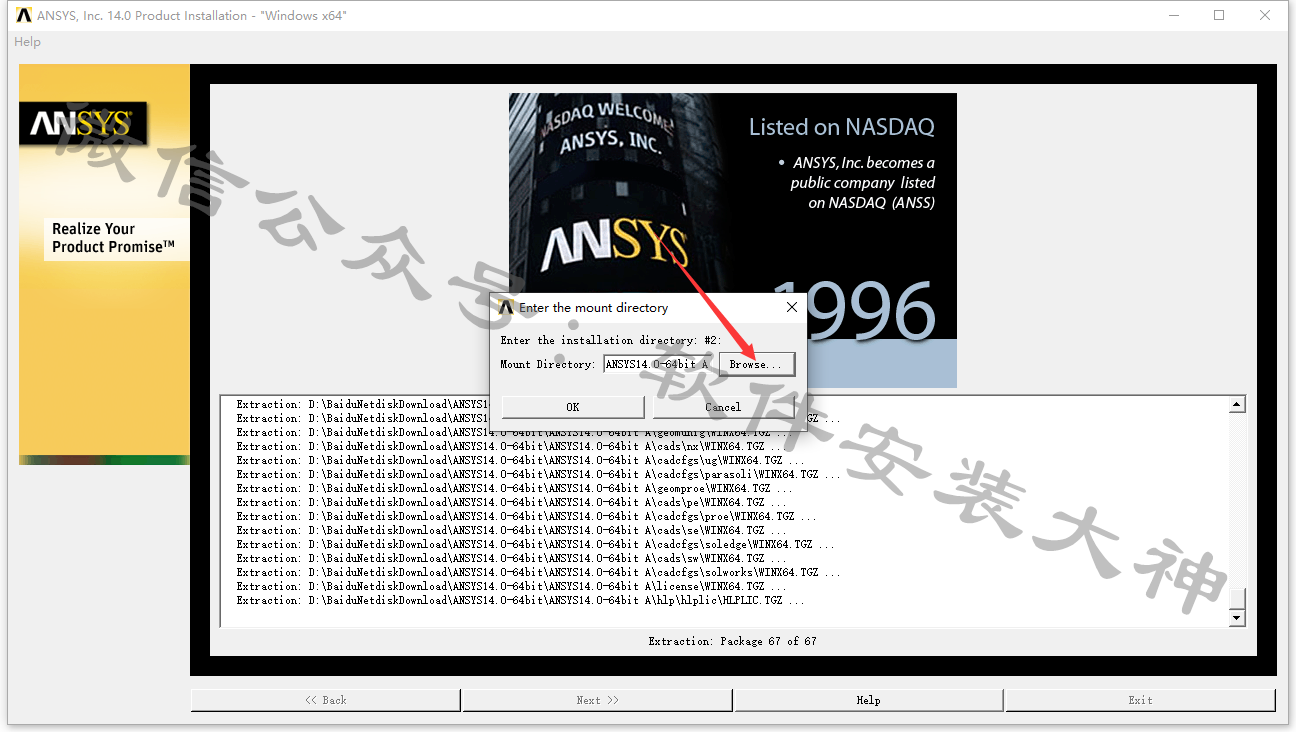The width and height of the screenshot is (1296, 732).
Task: Click the NASDAQ 1996 banner image
Action: pyautogui.click(x=733, y=240)
